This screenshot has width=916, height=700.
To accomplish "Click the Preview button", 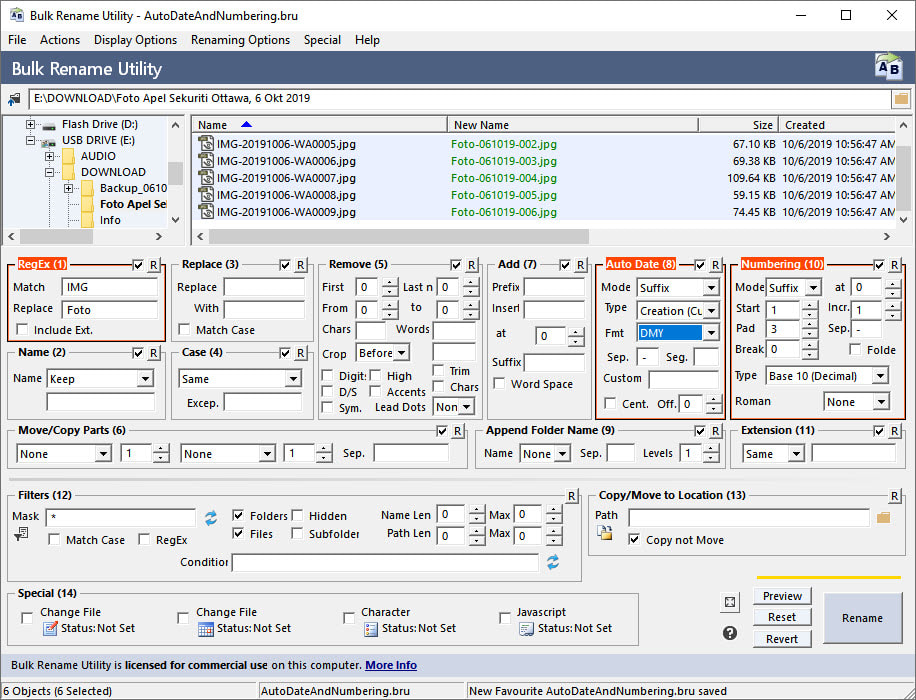I will (782, 596).
